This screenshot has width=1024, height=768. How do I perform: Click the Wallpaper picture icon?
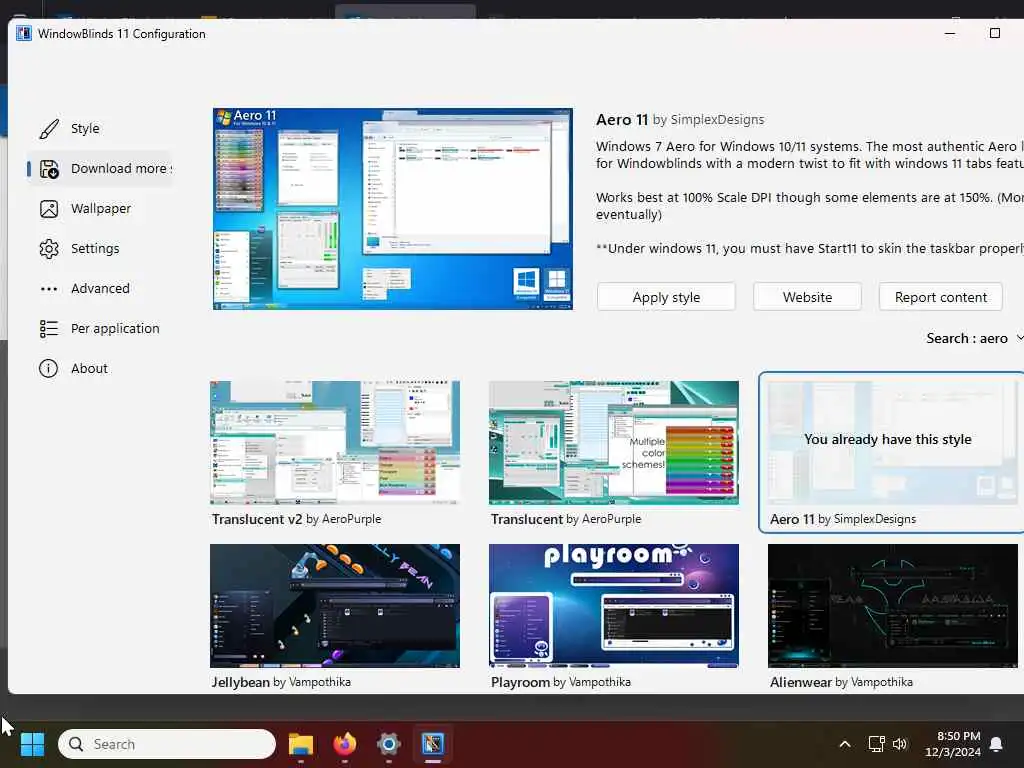(x=49, y=208)
